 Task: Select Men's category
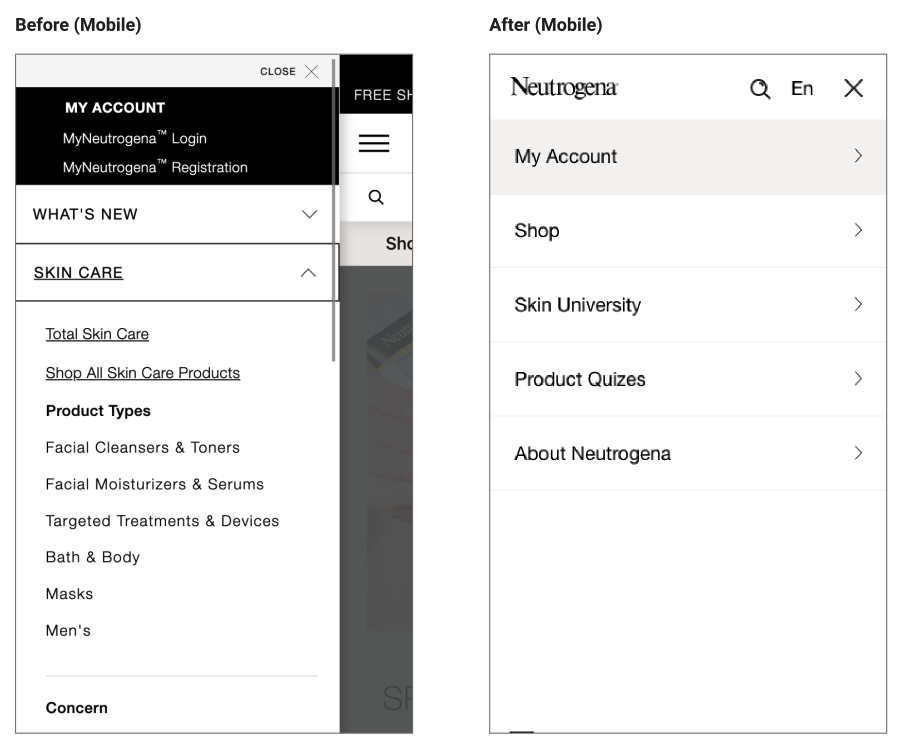coord(68,631)
